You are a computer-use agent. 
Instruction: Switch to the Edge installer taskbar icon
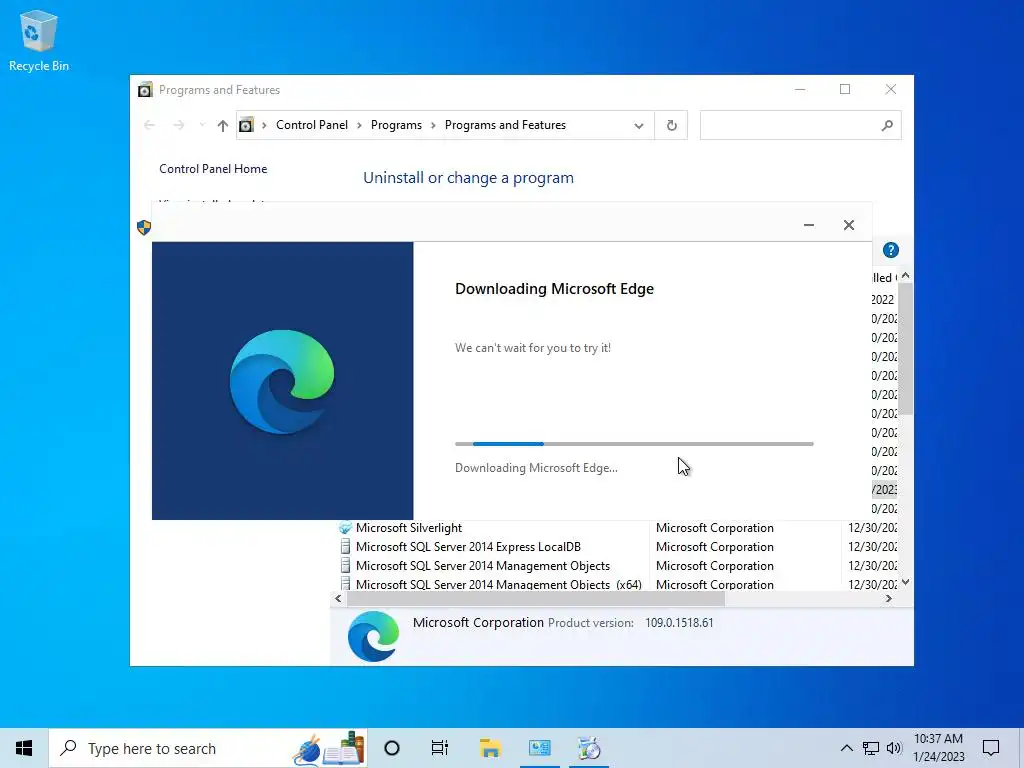coord(589,748)
